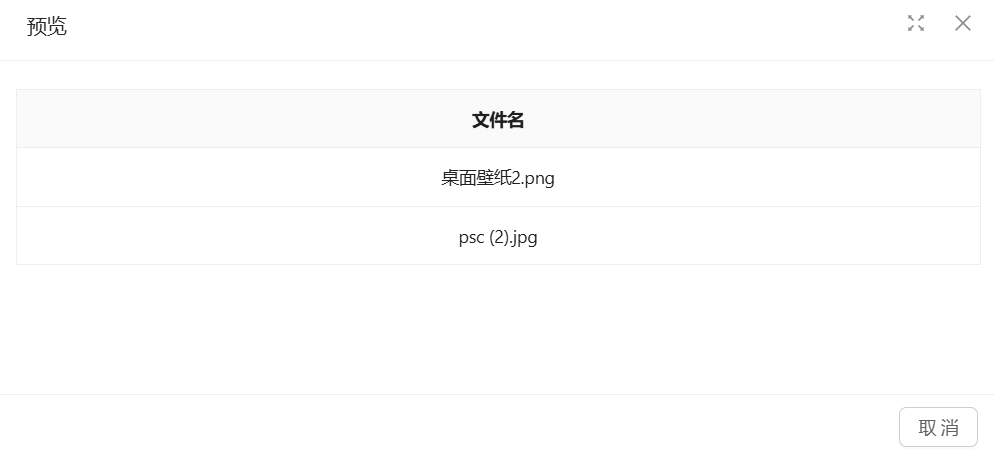Close the 预览 dialog with X icon
The image size is (994, 453).
coord(963,23)
